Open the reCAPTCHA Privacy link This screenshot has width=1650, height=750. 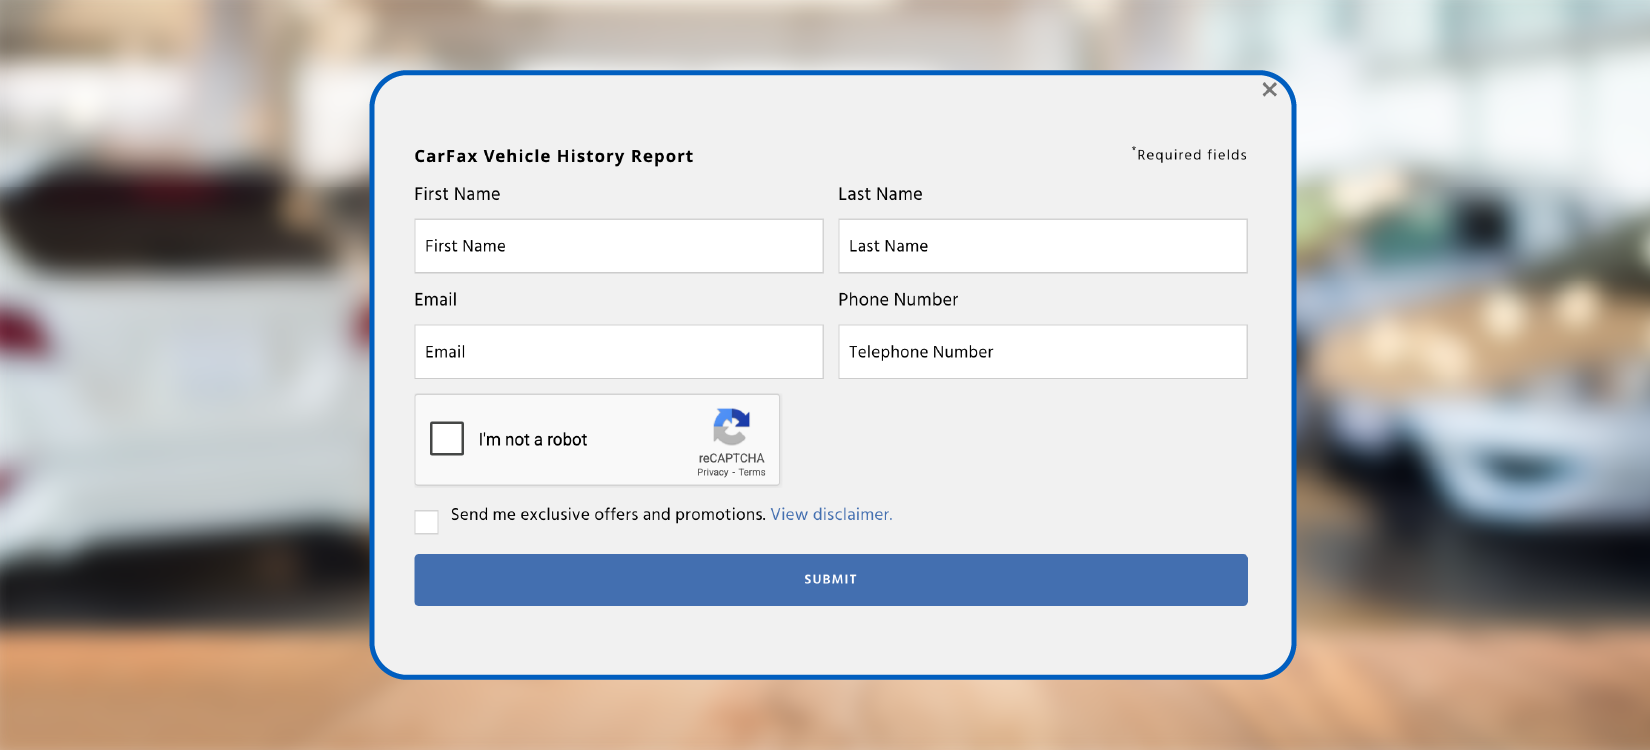pos(713,473)
